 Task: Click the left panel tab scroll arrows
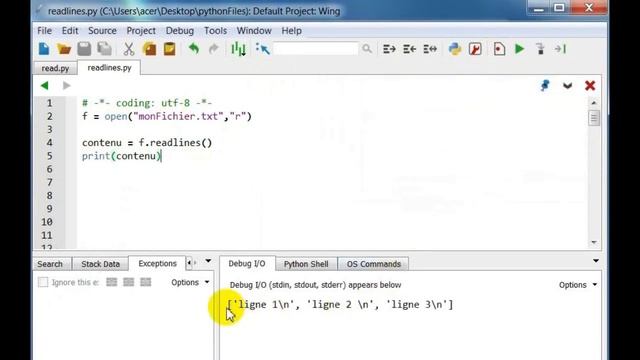[x=192, y=263]
